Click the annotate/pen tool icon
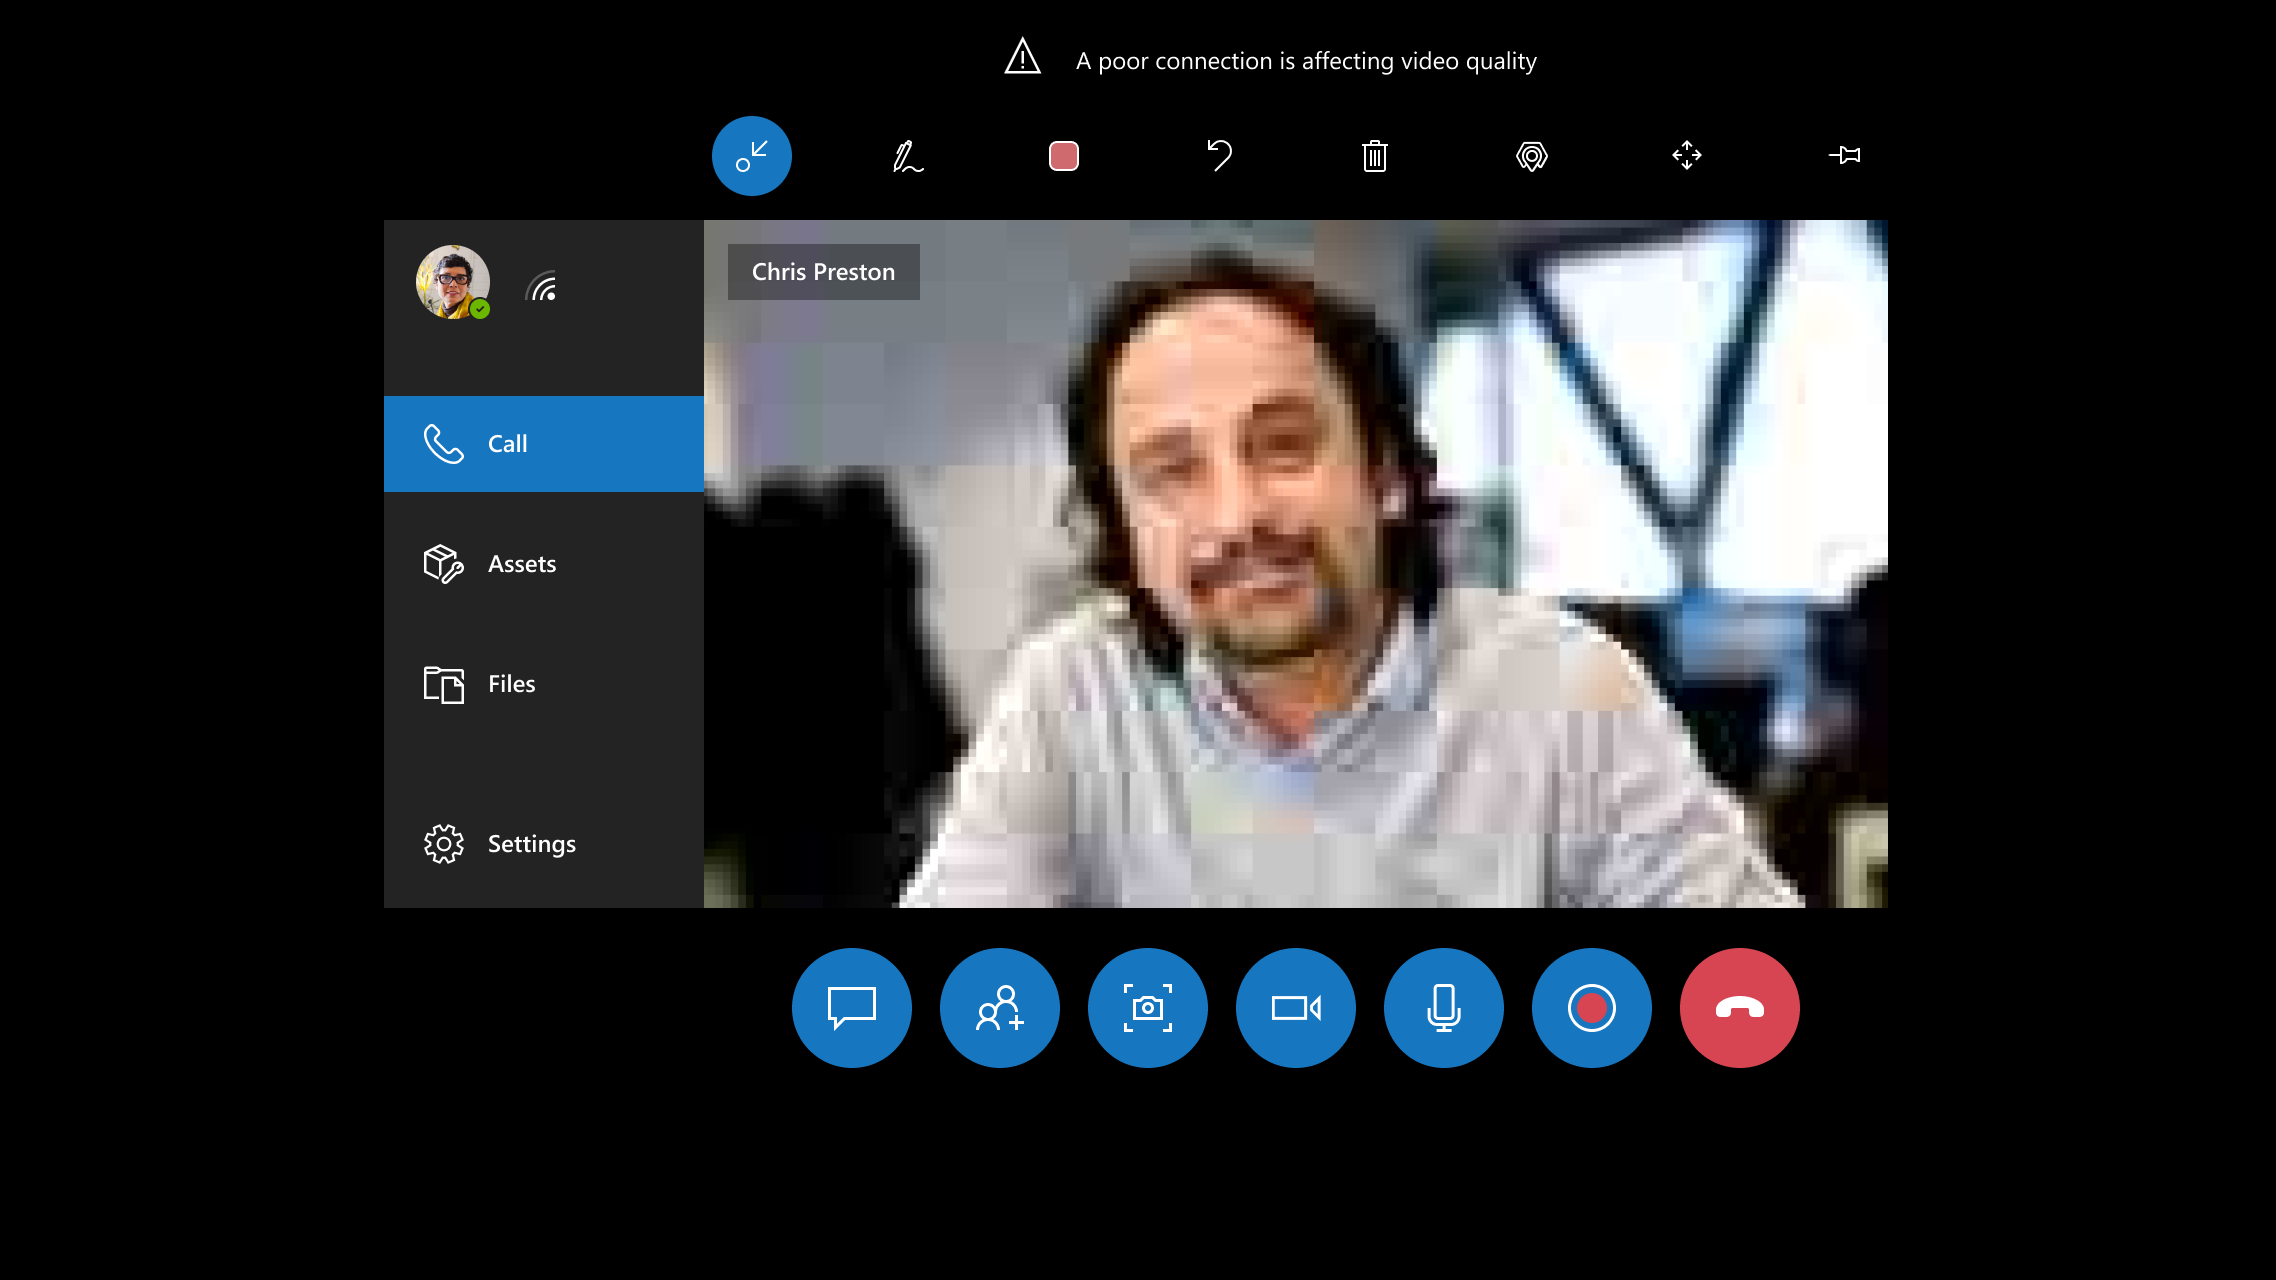The width and height of the screenshot is (2276, 1280). coord(907,156)
